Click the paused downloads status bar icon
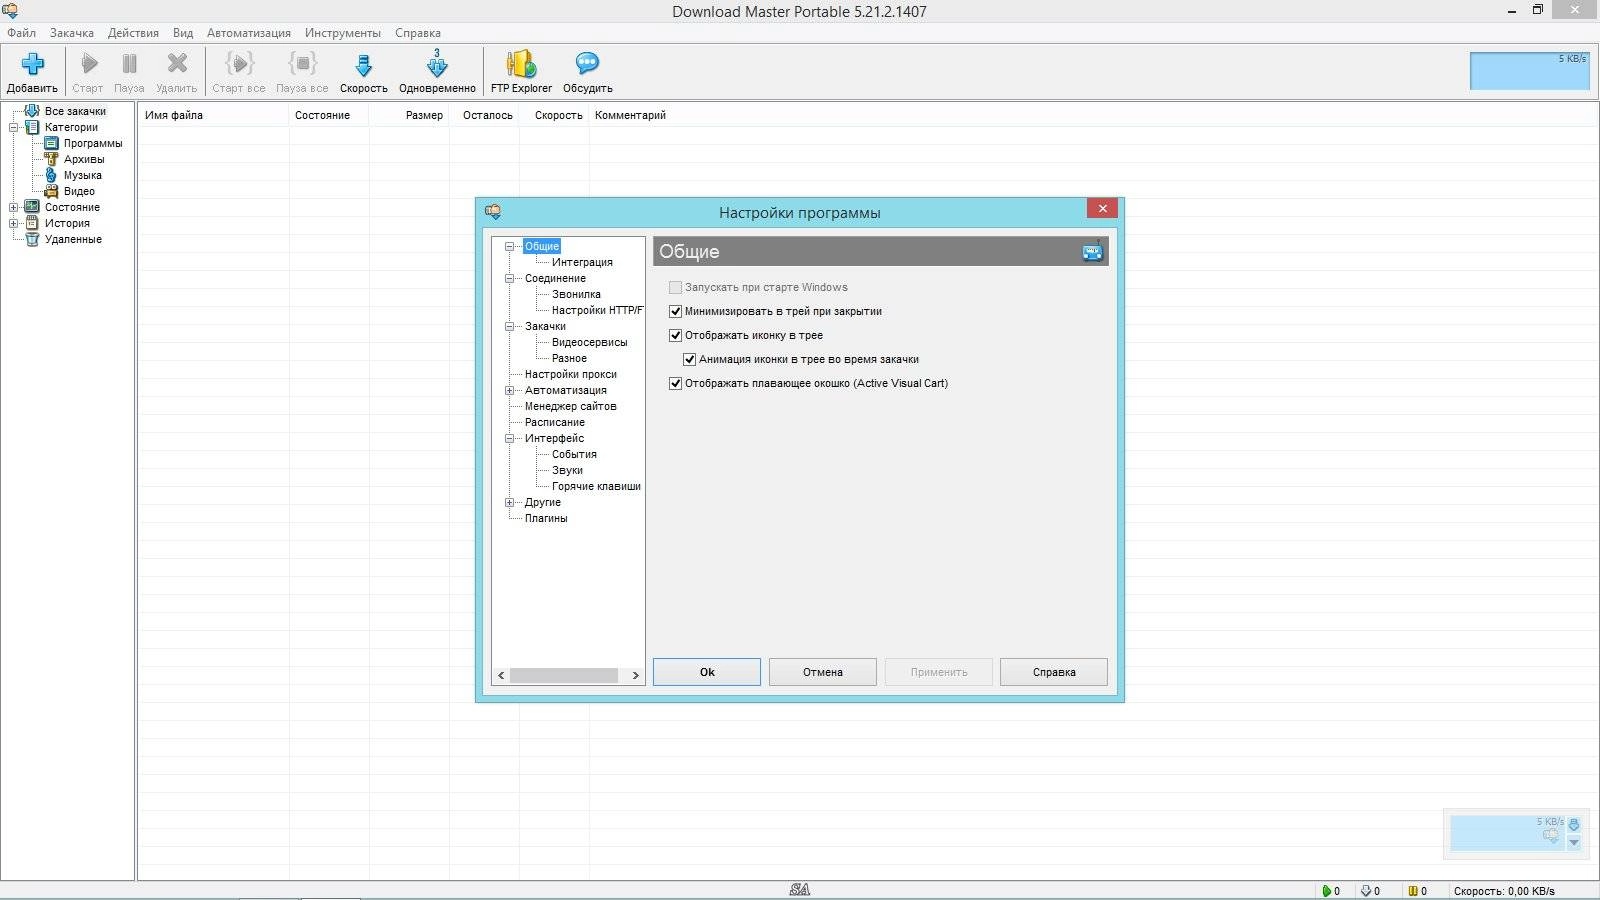 [x=1412, y=891]
